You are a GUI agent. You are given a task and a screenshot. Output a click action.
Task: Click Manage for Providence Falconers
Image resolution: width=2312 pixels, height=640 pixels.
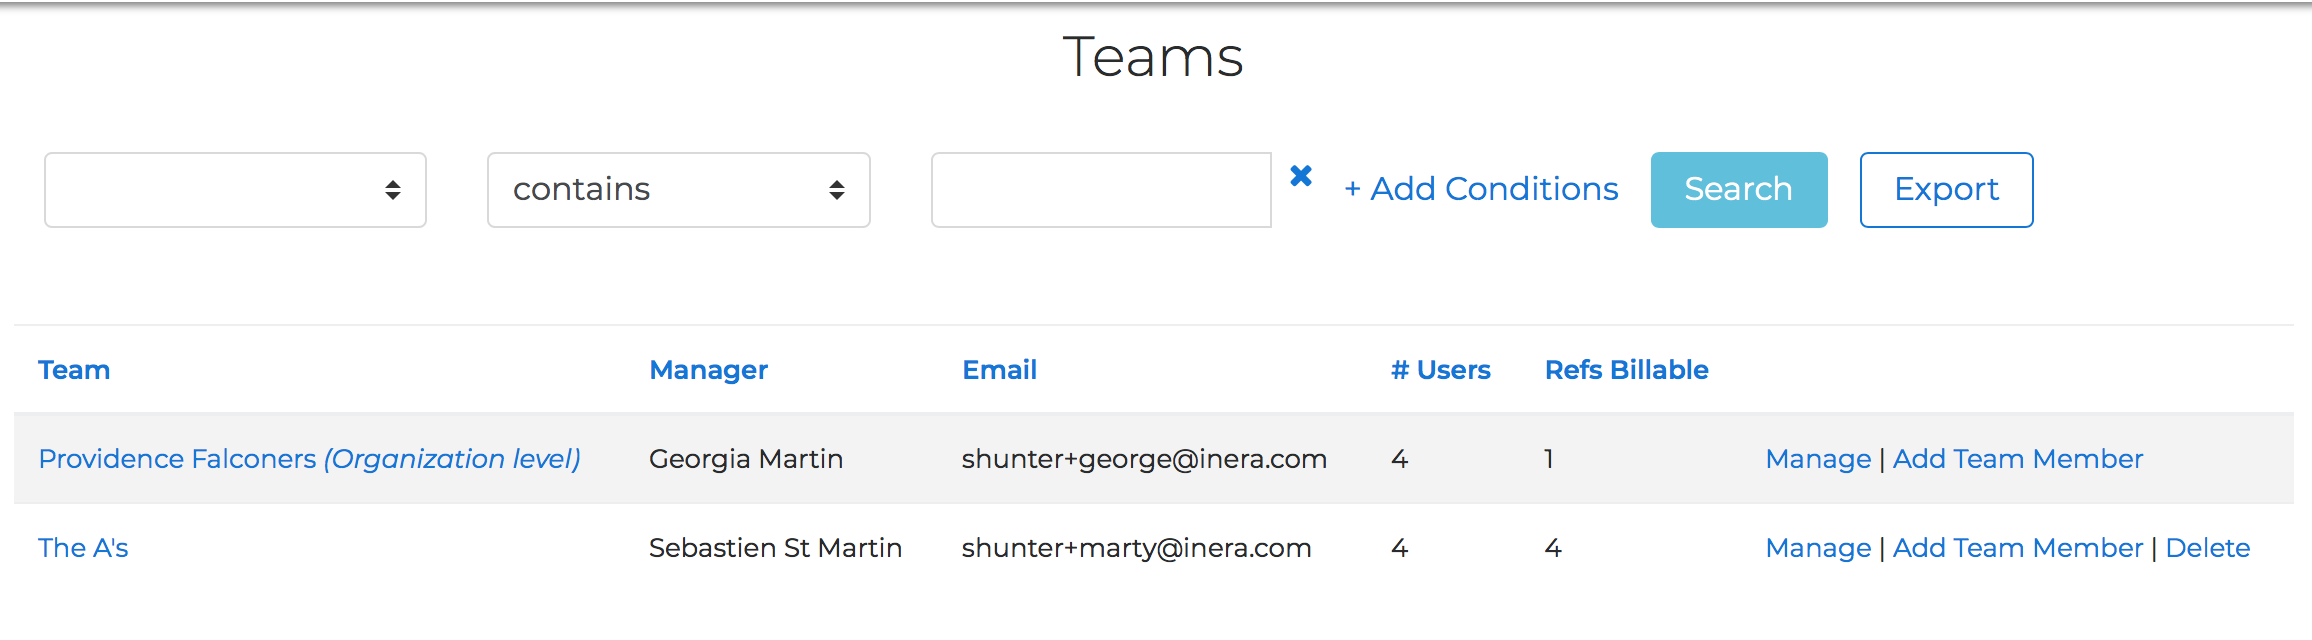coord(1818,459)
